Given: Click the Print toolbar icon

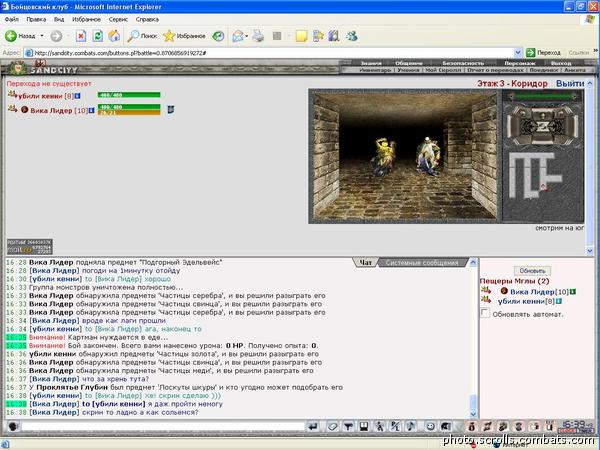Looking at the screenshot, I should 259,36.
